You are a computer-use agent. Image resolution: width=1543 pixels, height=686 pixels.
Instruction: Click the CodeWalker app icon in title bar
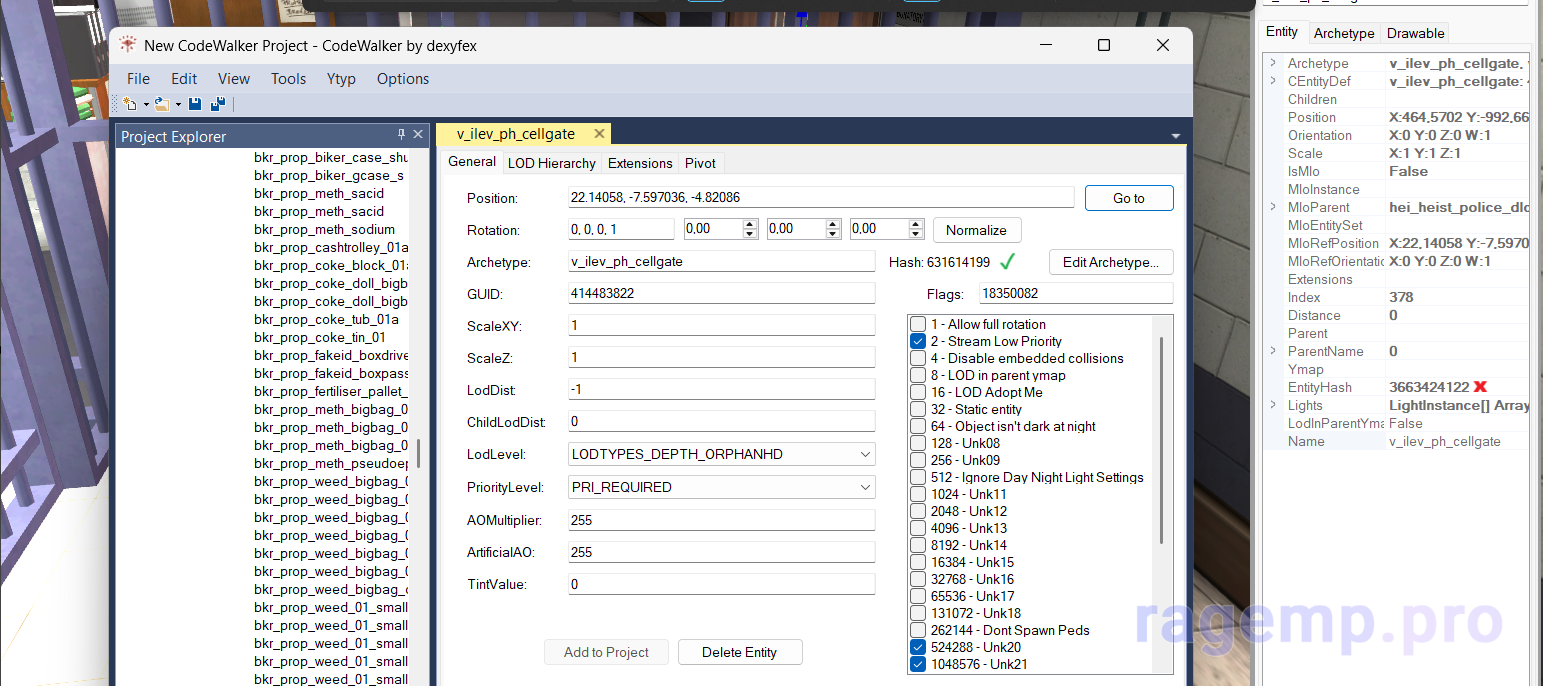(x=128, y=45)
